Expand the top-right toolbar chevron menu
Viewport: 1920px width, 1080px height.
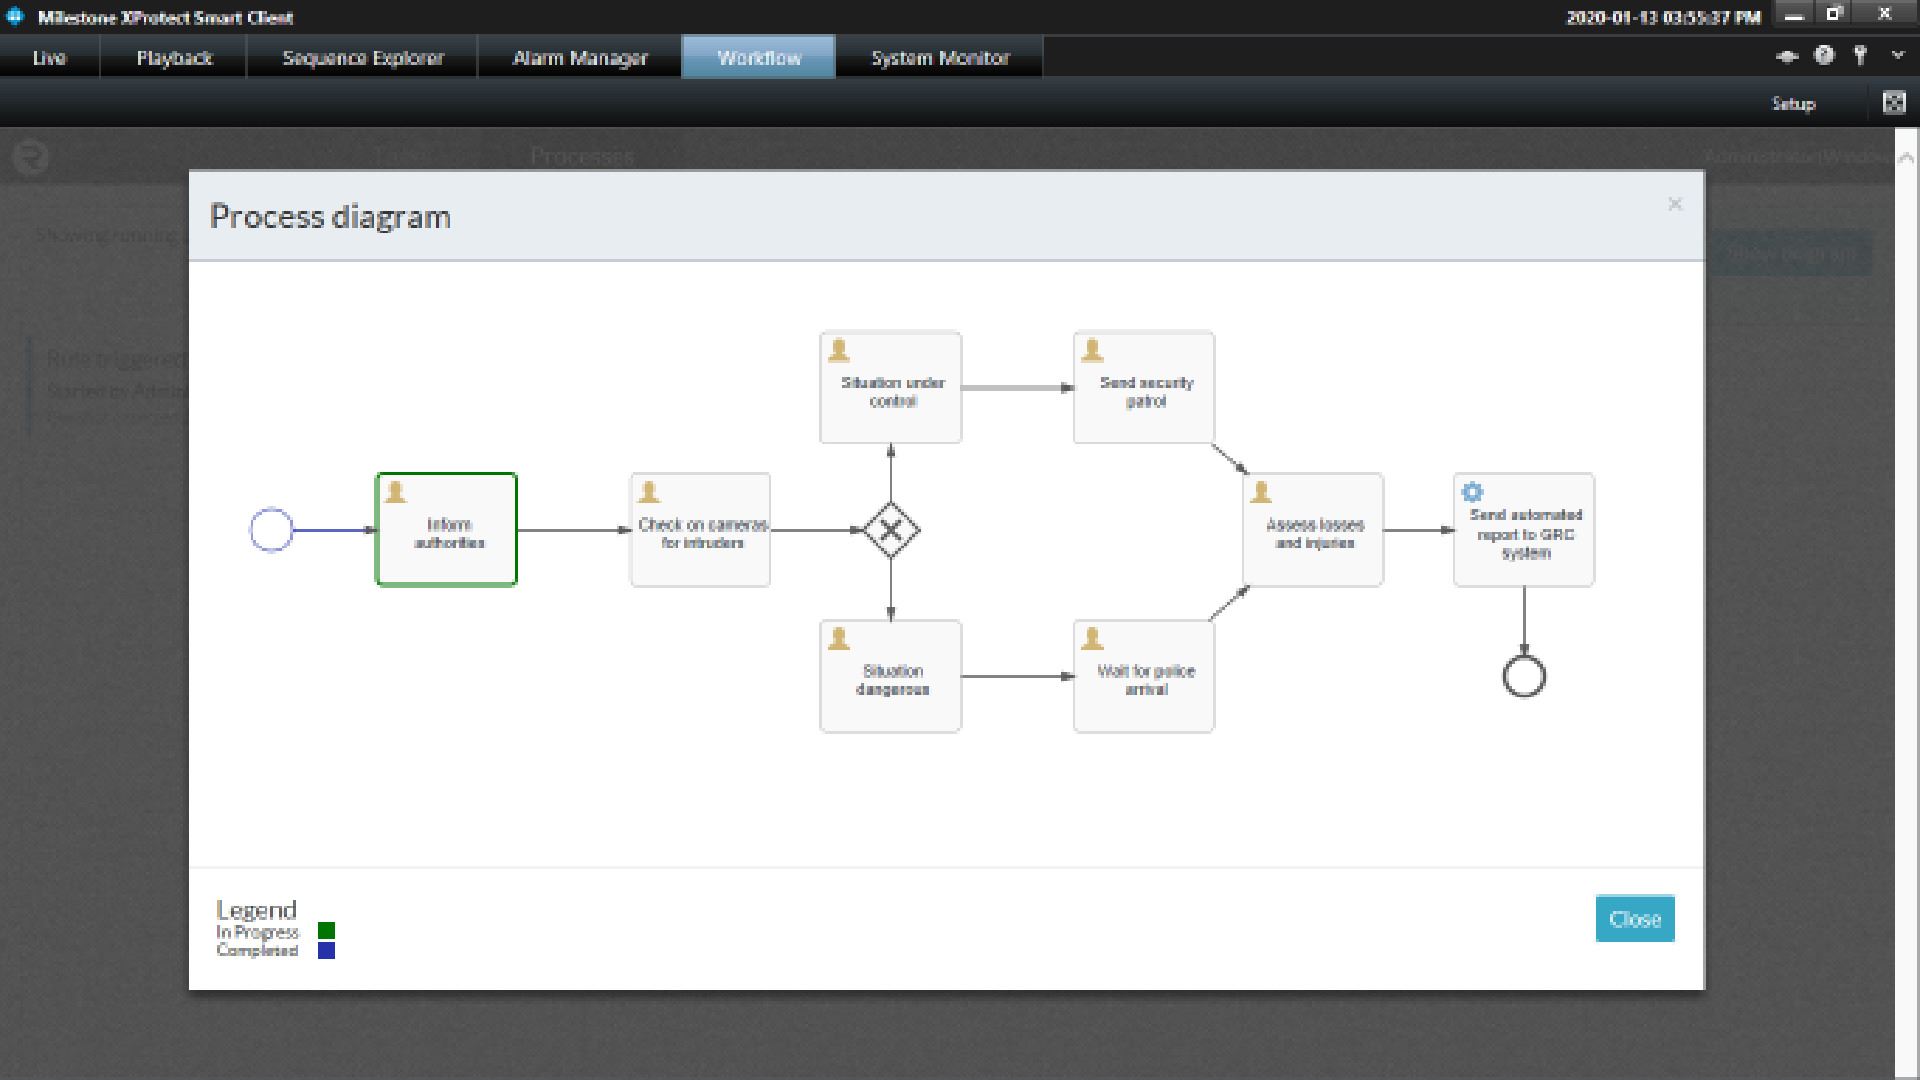point(1897,56)
